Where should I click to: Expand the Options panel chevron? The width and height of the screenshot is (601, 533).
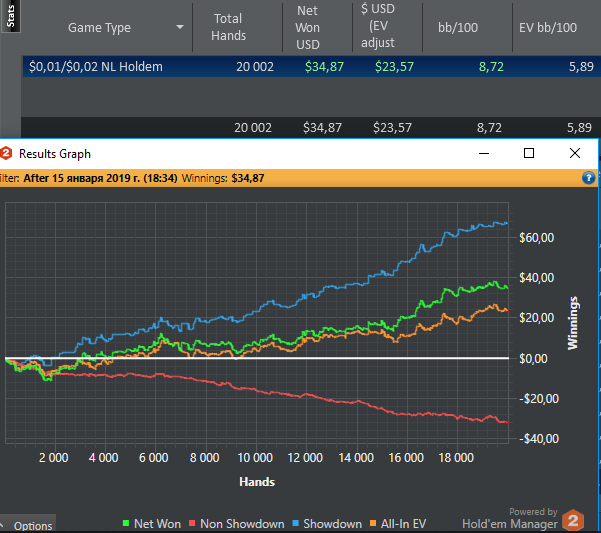[2, 525]
